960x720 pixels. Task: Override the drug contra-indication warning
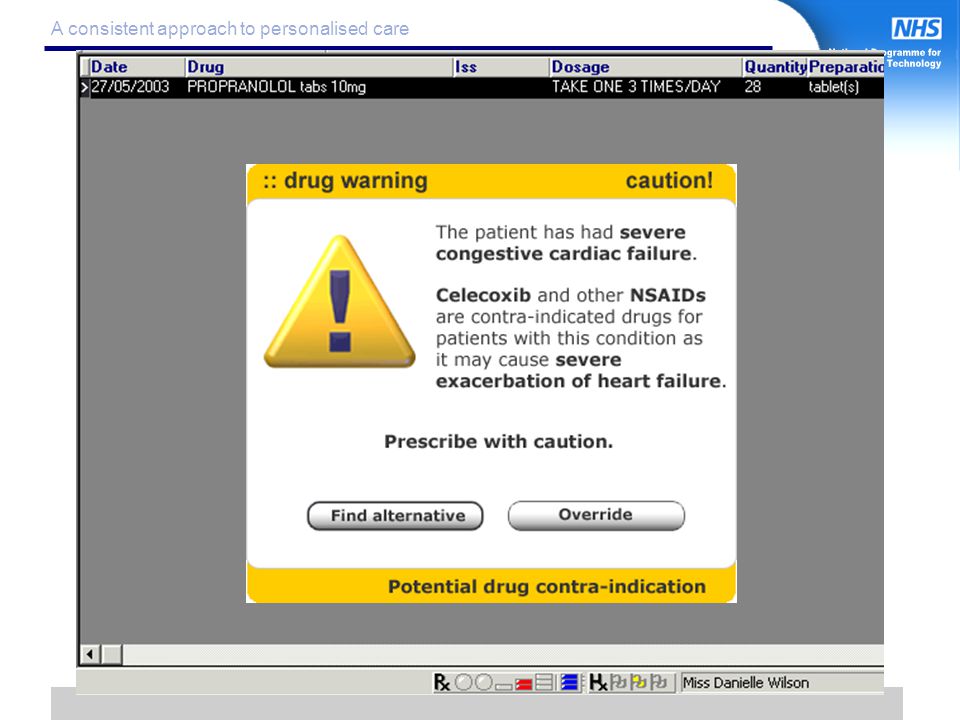click(x=596, y=515)
